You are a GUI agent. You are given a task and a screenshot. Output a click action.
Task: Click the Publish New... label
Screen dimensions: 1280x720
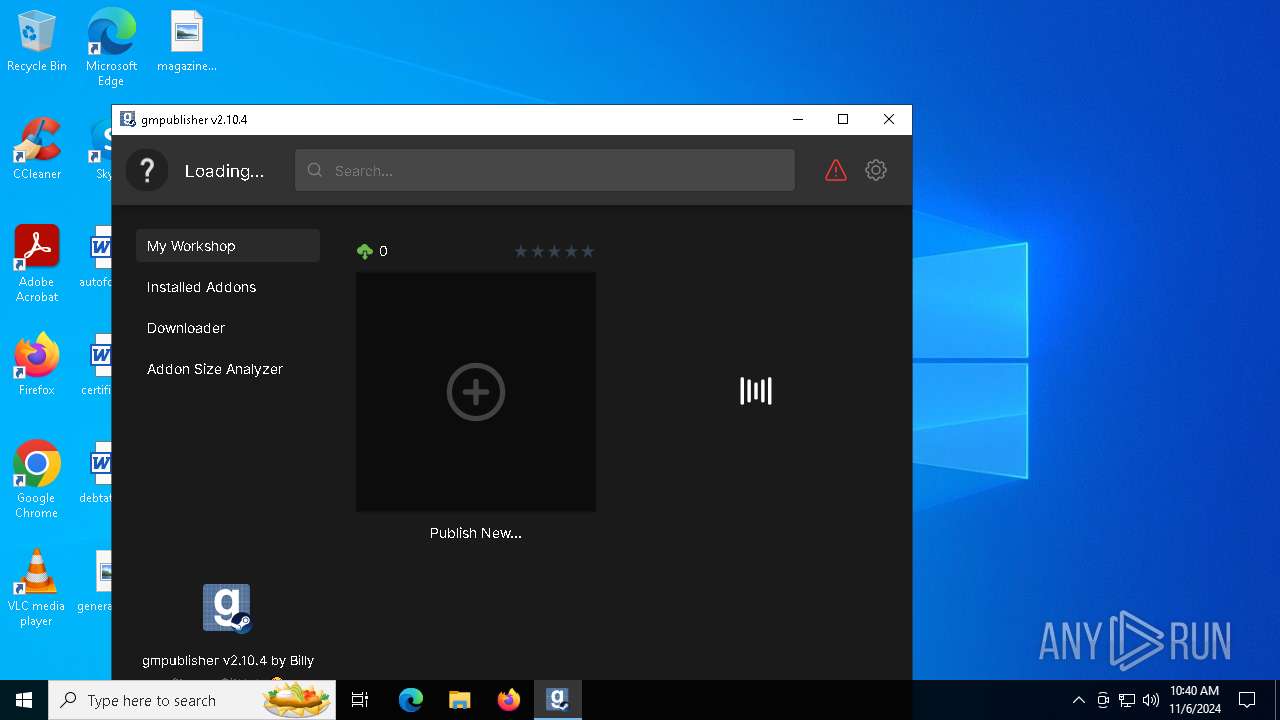[x=476, y=533]
